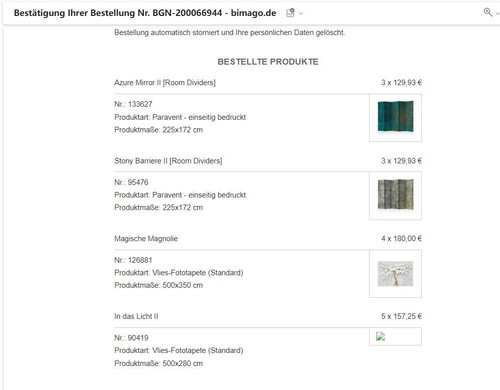Screen dimensions: 500x390
Task: Click the 'In das Licht II' product title
Action: coord(136,316)
